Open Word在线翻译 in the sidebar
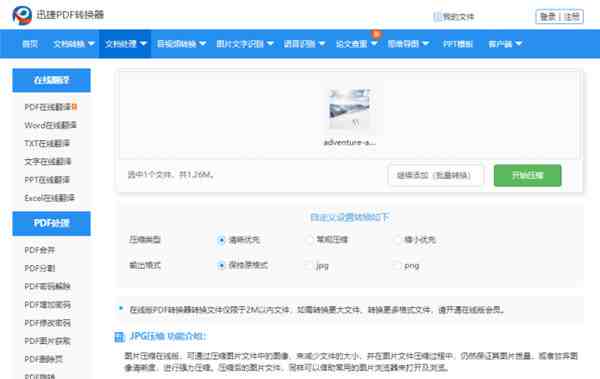 coord(51,125)
